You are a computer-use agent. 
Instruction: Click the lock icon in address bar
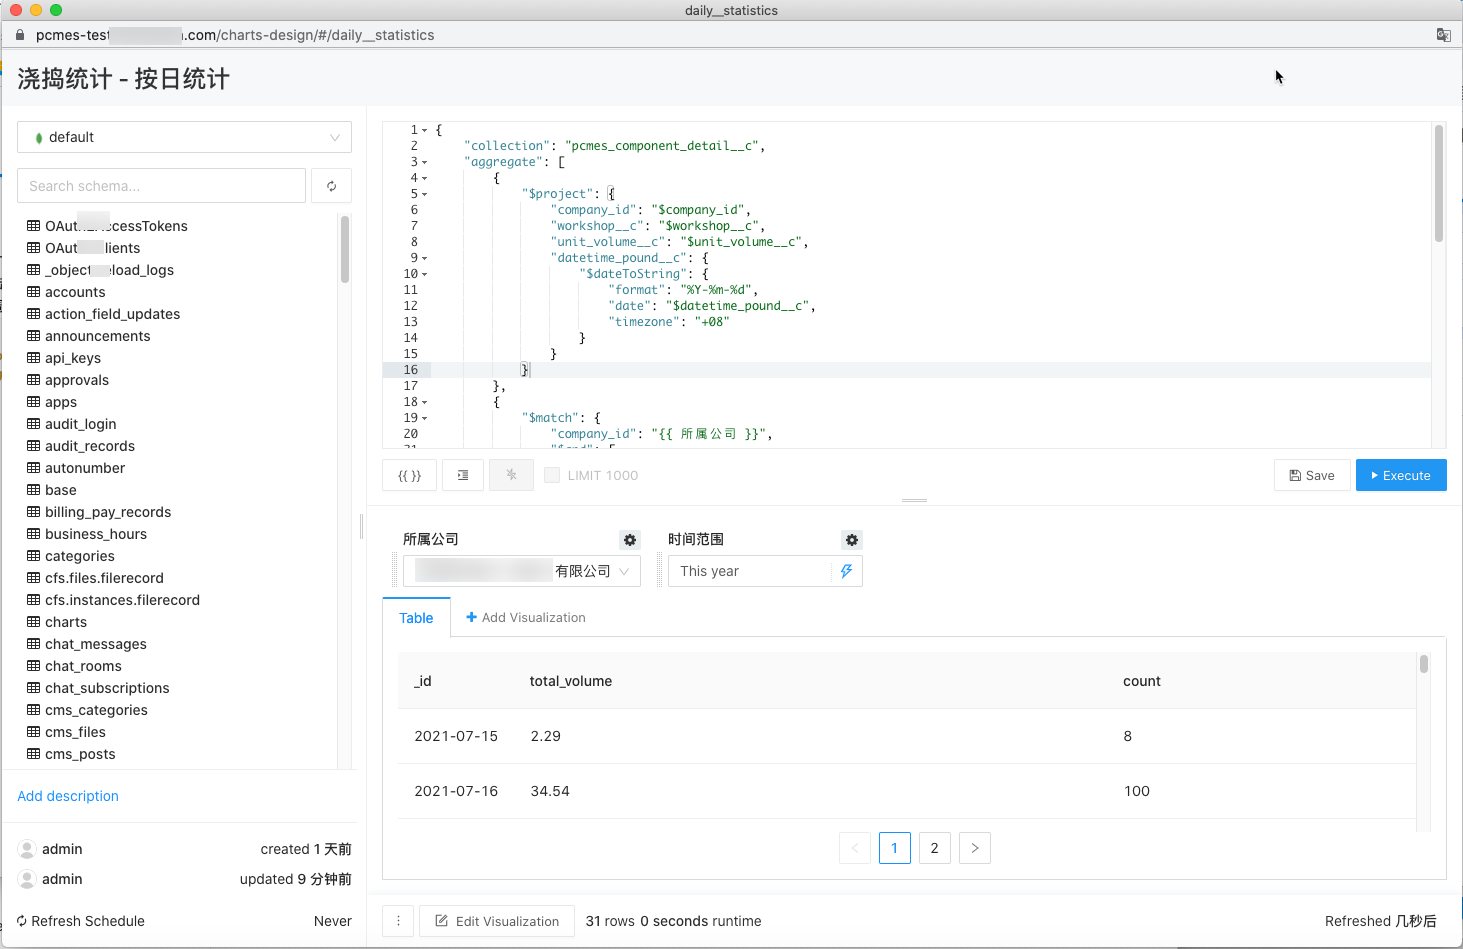coord(20,35)
